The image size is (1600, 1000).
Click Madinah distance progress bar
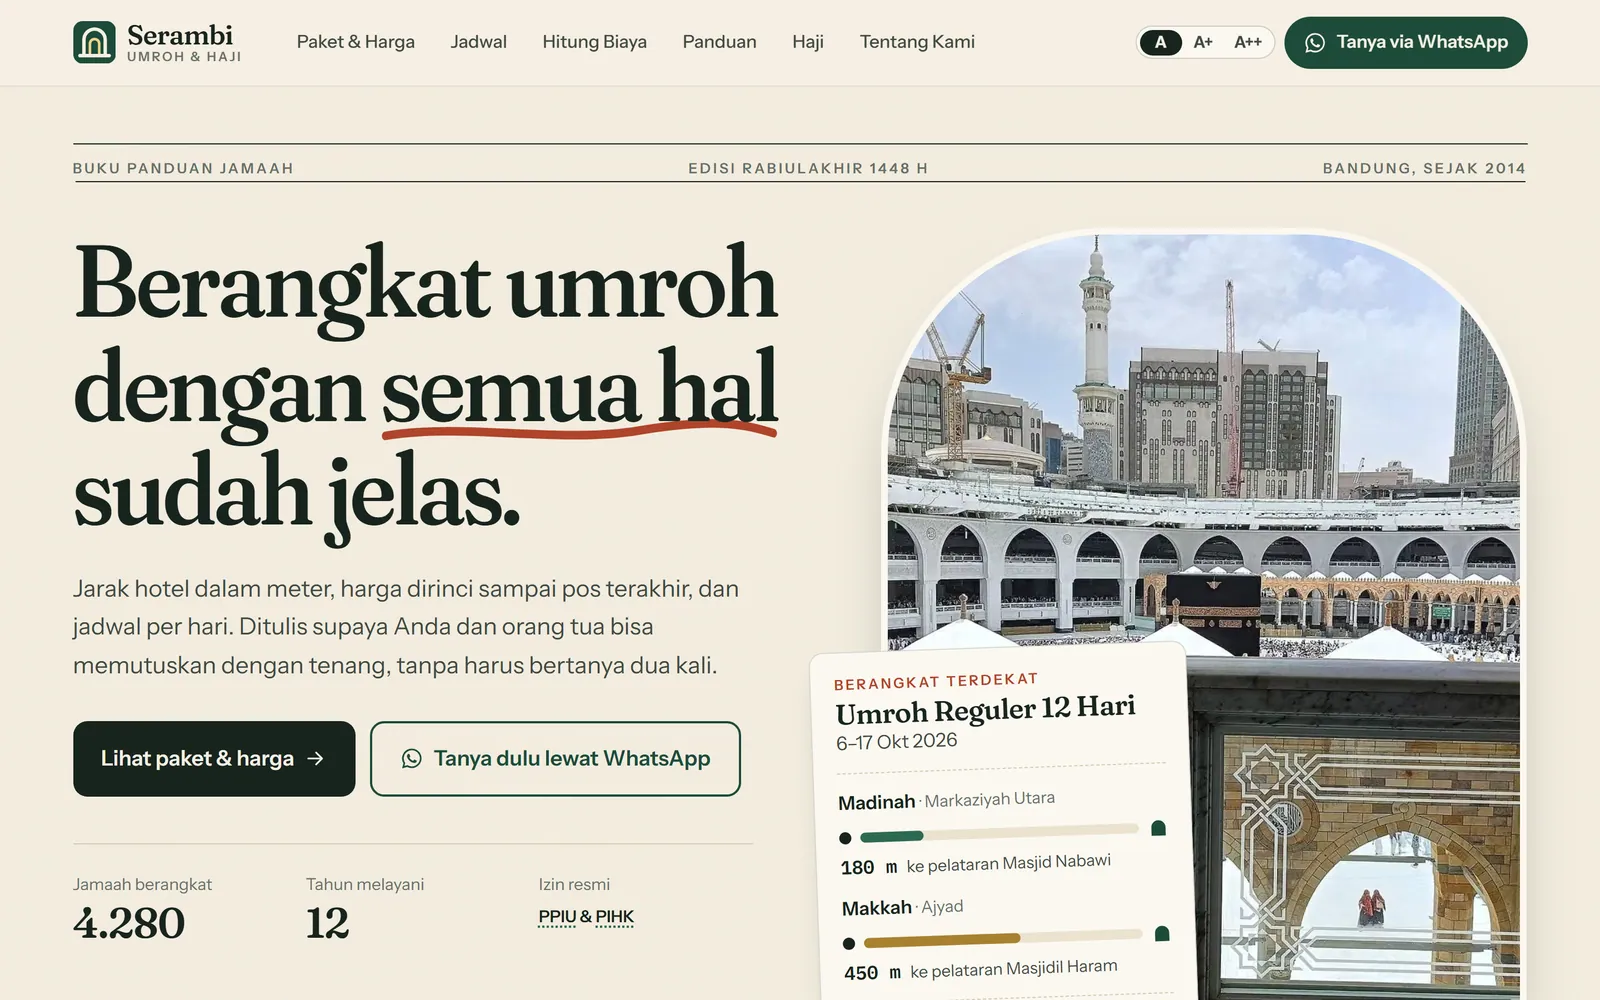click(x=999, y=833)
